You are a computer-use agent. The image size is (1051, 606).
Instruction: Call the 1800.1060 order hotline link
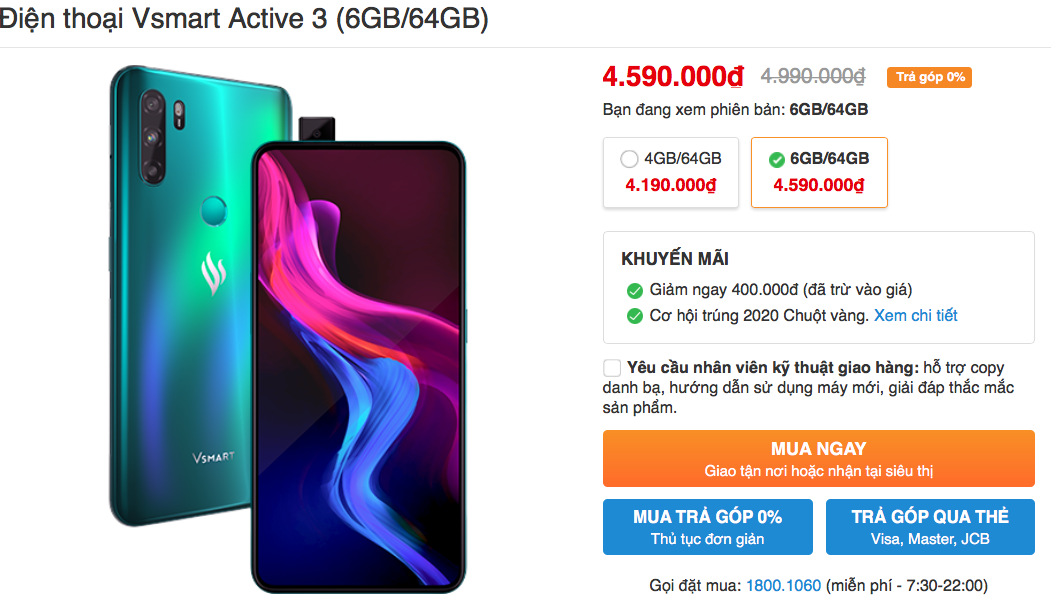tap(783, 585)
